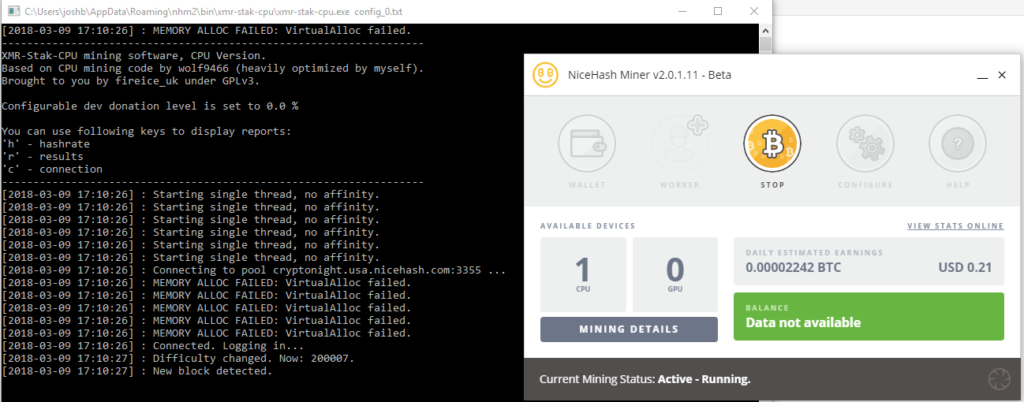Close the NiceHash Miner window

point(1002,76)
